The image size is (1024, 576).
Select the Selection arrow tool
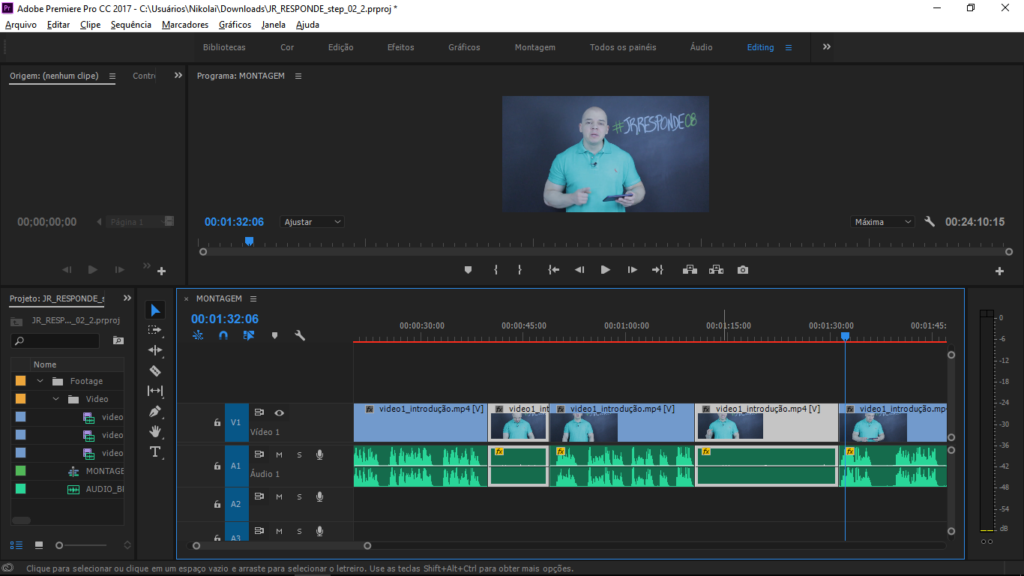[155, 310]
